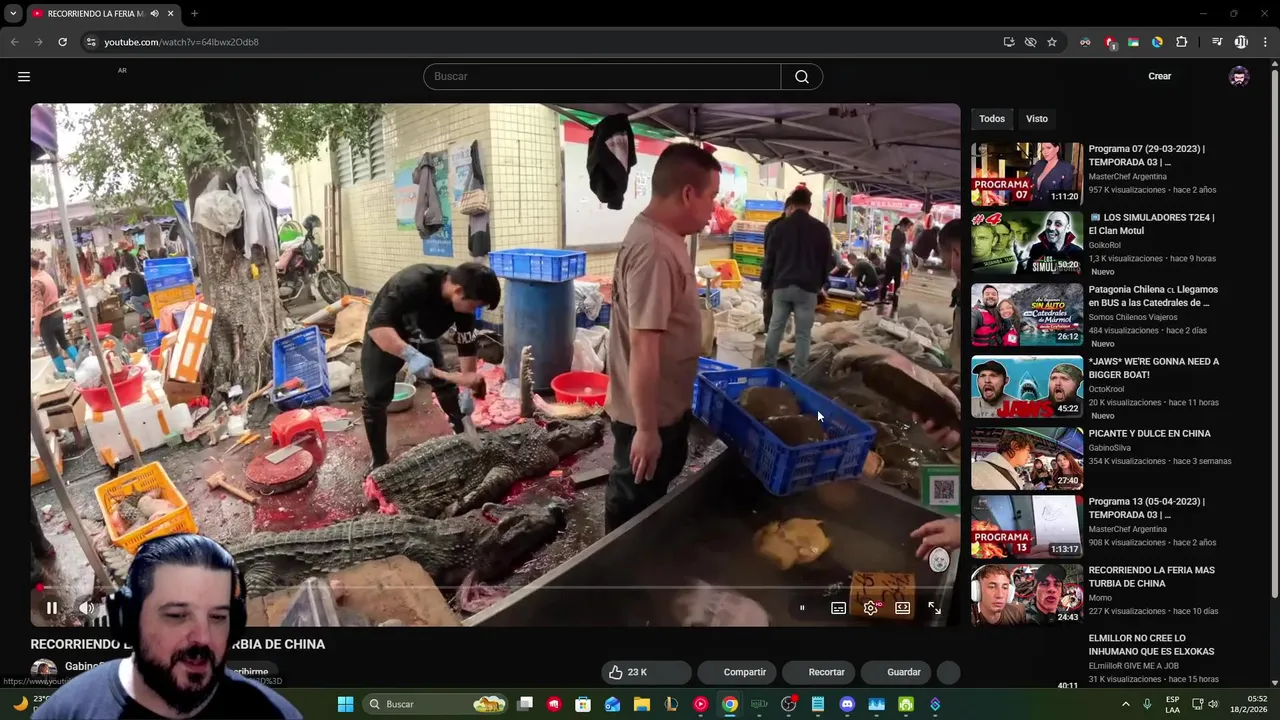
Task: Switch to theater mode view
Action: pyautogui.click(x=902, y=607)
